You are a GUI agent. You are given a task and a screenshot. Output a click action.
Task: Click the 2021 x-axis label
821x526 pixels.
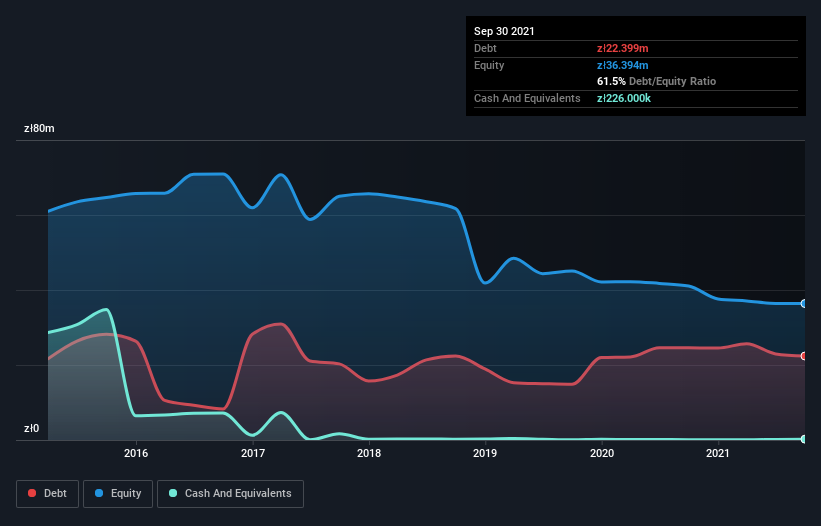[x=718, y=453]
